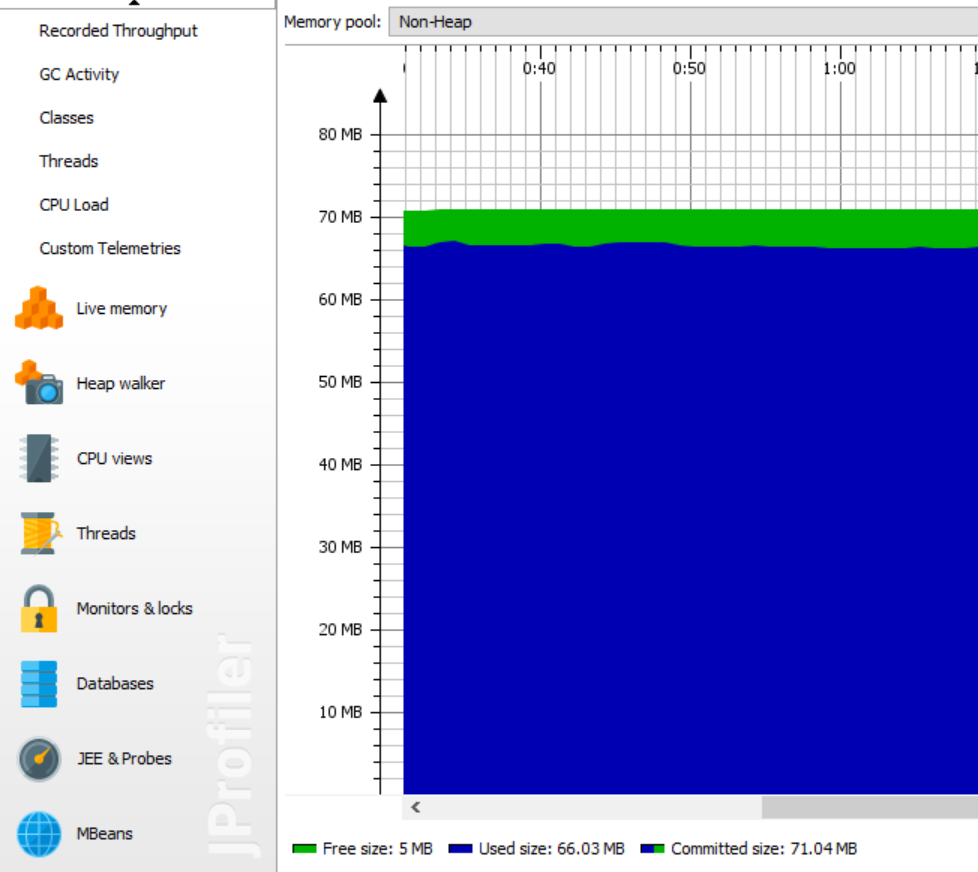Select Custom Telemetries view

tap(110, 248)
